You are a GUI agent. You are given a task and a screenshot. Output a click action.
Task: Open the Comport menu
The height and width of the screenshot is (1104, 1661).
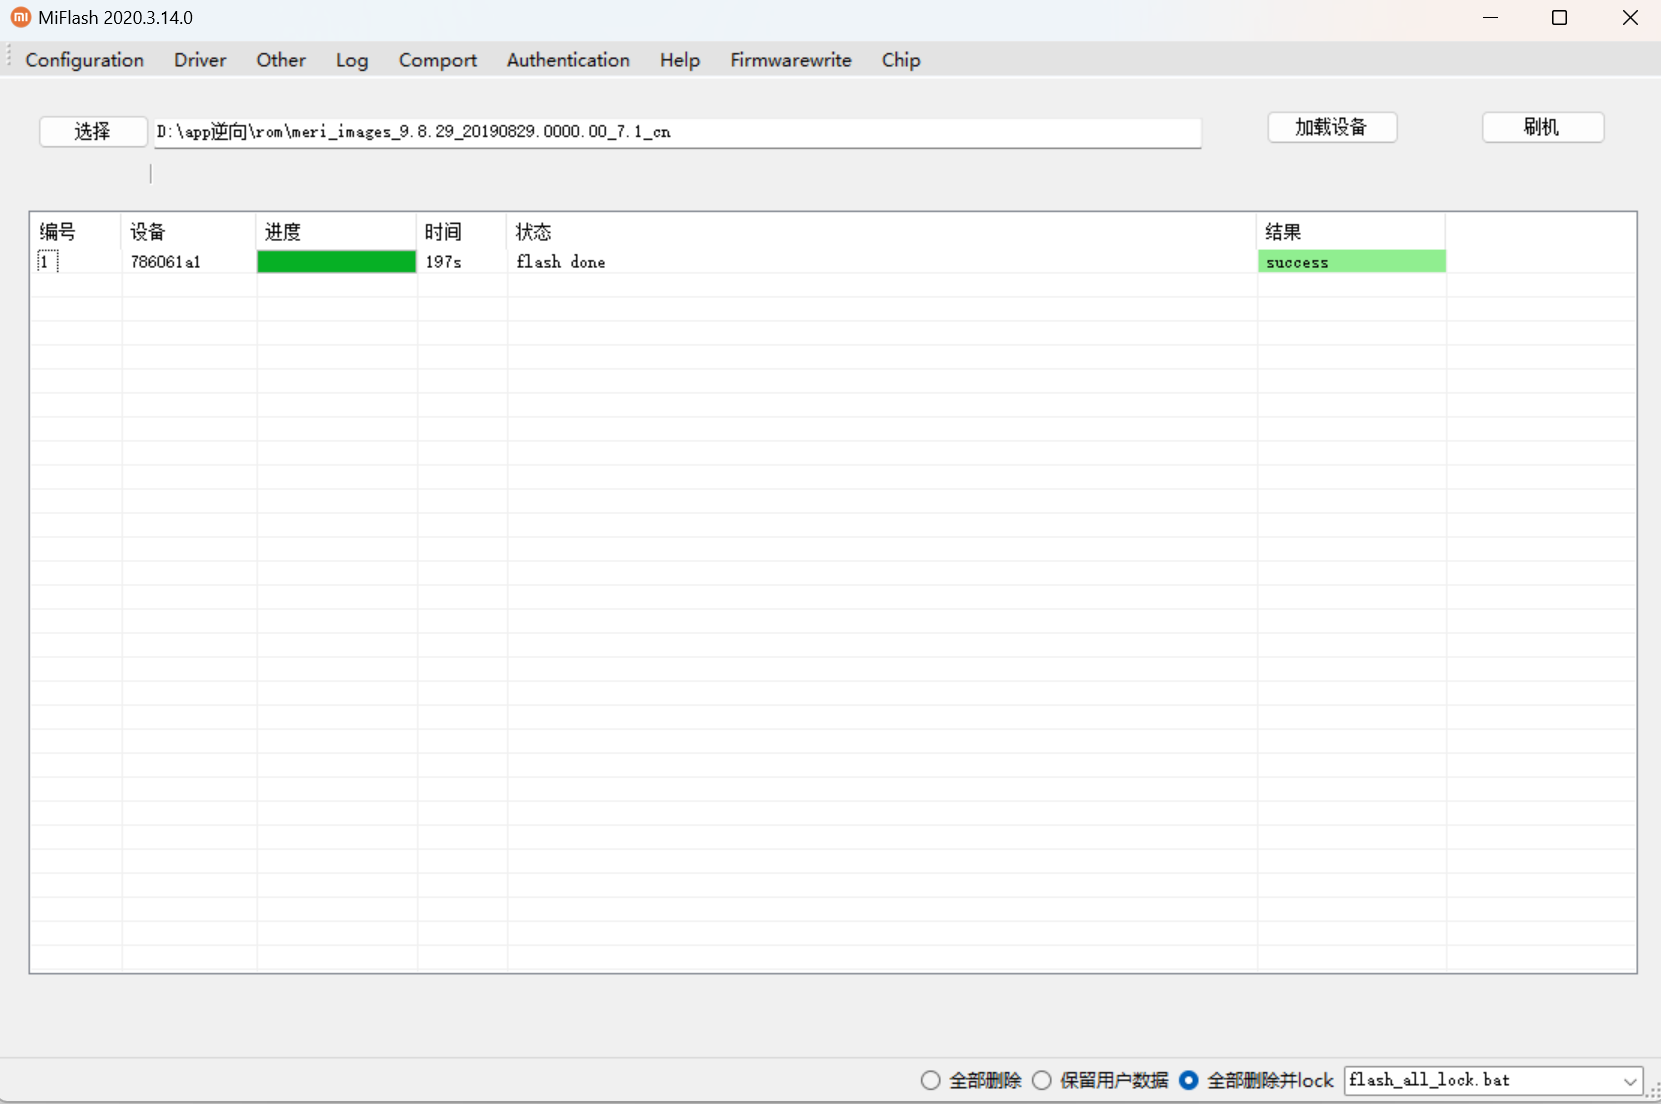point(438,60)
